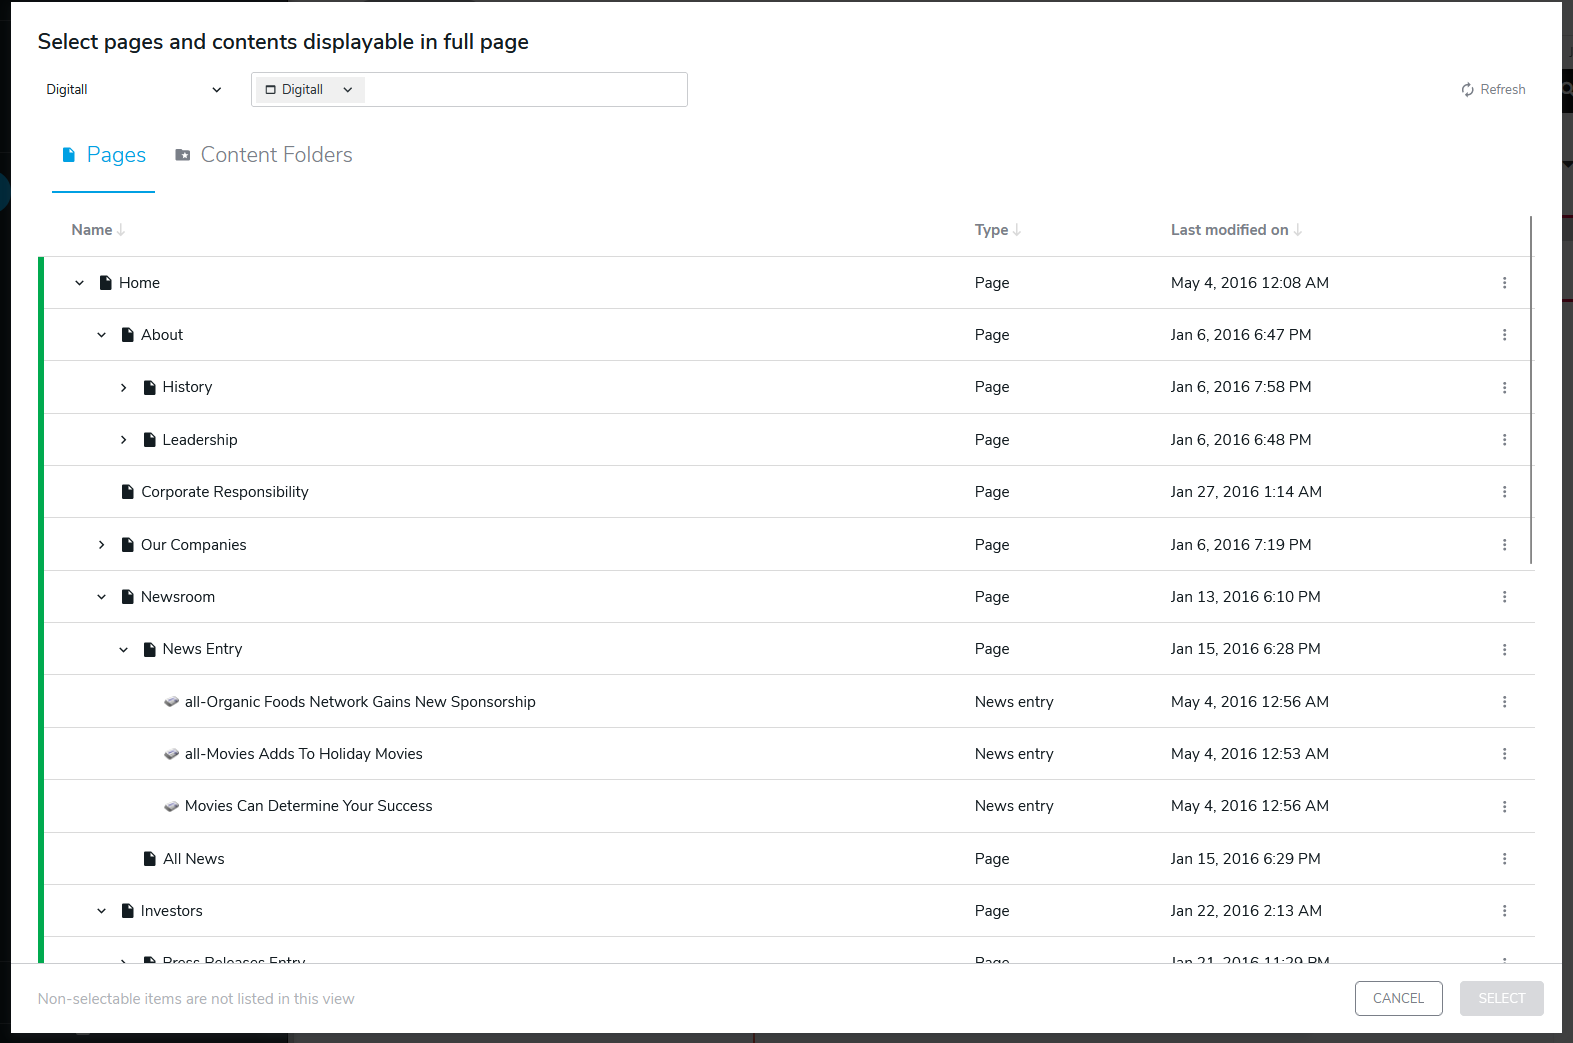Click the page icon next to Leadership
The height and width of the screenshot is (1043, 1573).
150,440
